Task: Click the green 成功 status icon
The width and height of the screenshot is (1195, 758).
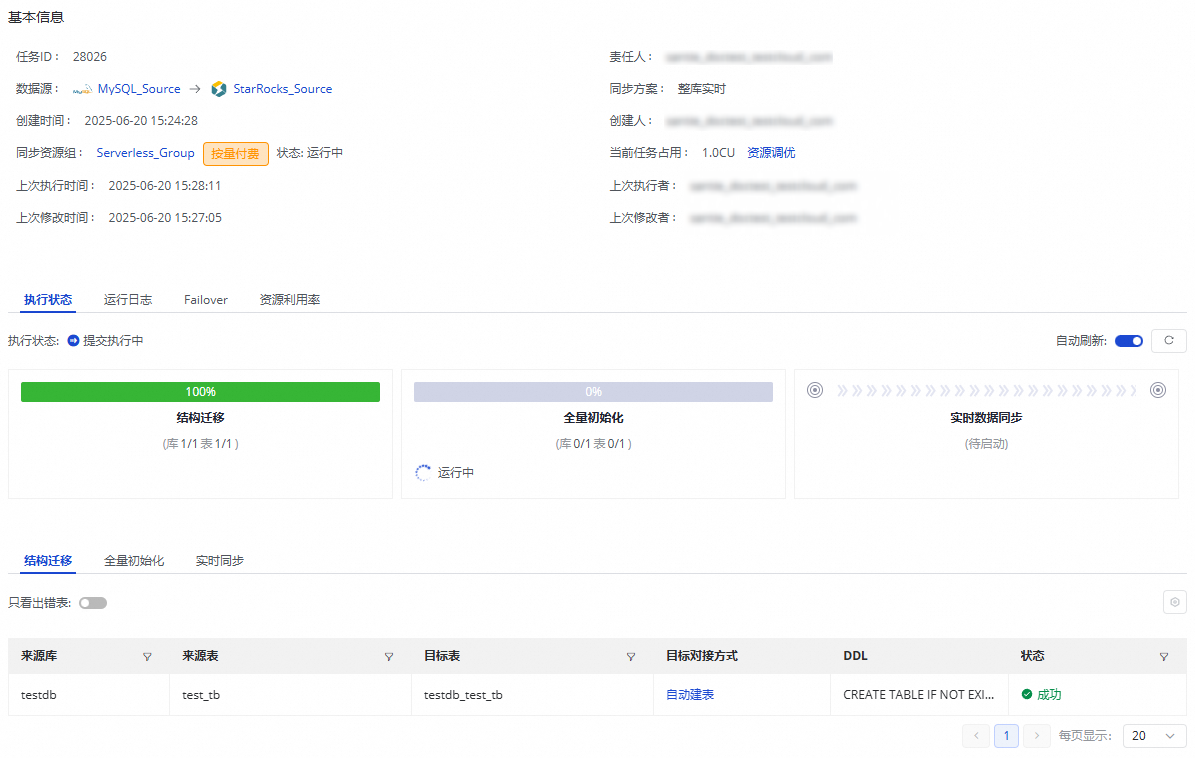Action: pos(1027,695)
